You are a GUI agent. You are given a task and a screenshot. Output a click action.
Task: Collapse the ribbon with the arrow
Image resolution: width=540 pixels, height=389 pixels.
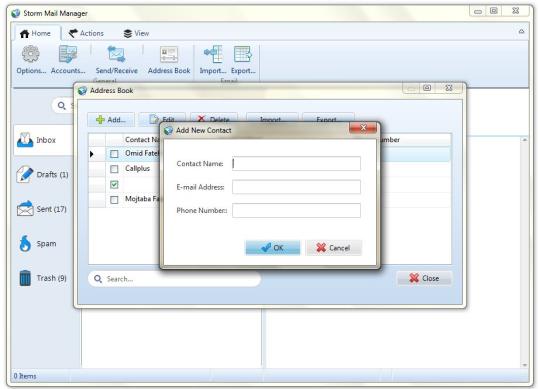click(521, 32)
